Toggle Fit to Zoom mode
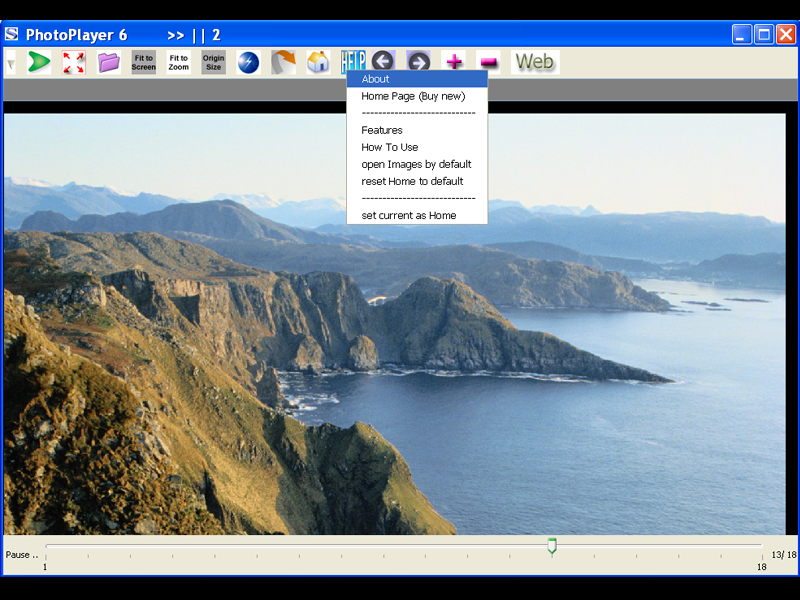This screenshot has width=800, height=600. click(177, 61)
